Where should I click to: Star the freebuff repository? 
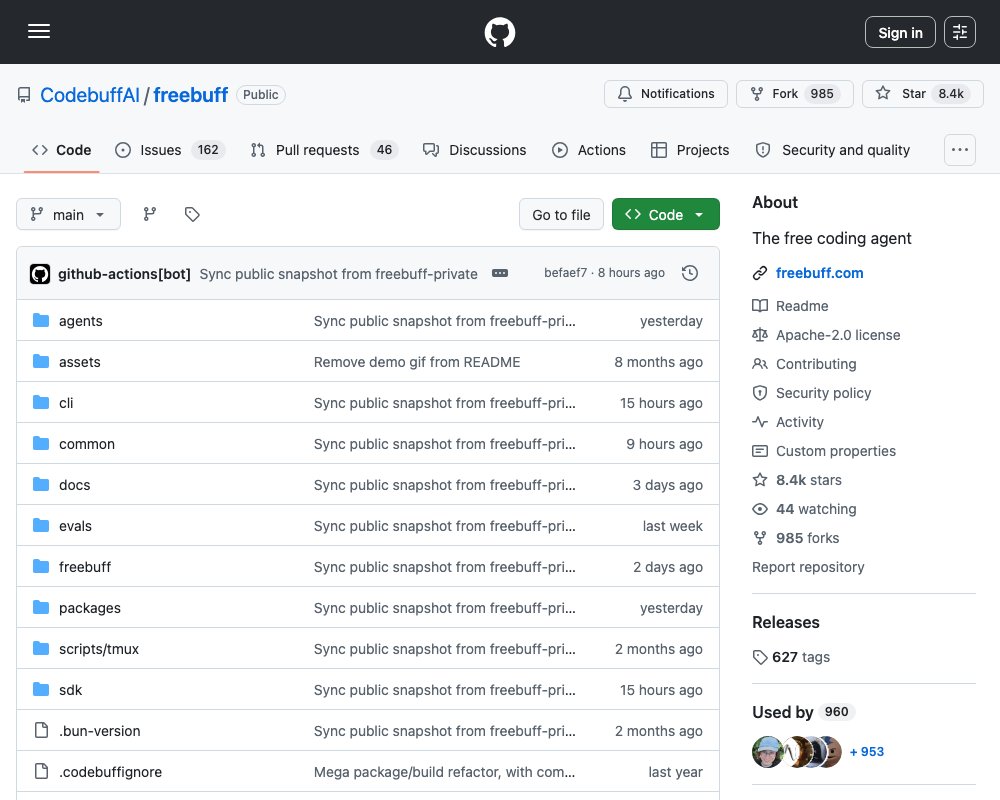click(922, 94)
